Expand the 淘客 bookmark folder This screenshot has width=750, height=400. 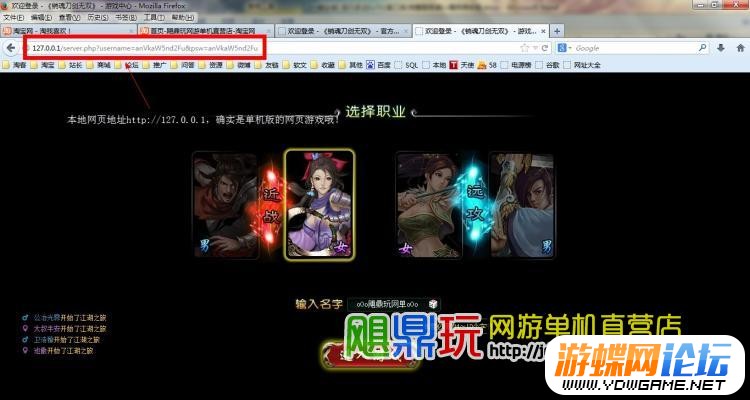(14, 65)
